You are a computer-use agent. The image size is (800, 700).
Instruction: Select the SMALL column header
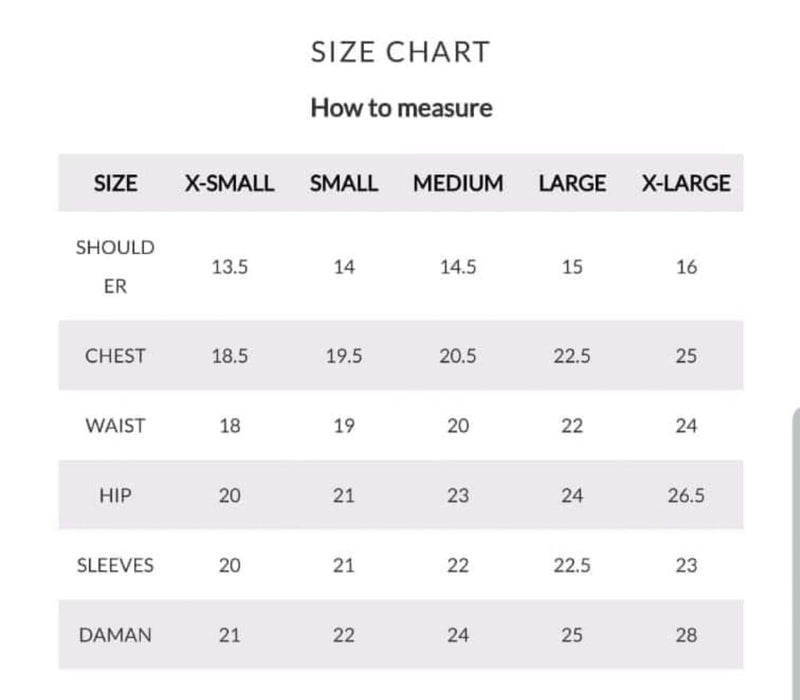click(x=344, y=184)
